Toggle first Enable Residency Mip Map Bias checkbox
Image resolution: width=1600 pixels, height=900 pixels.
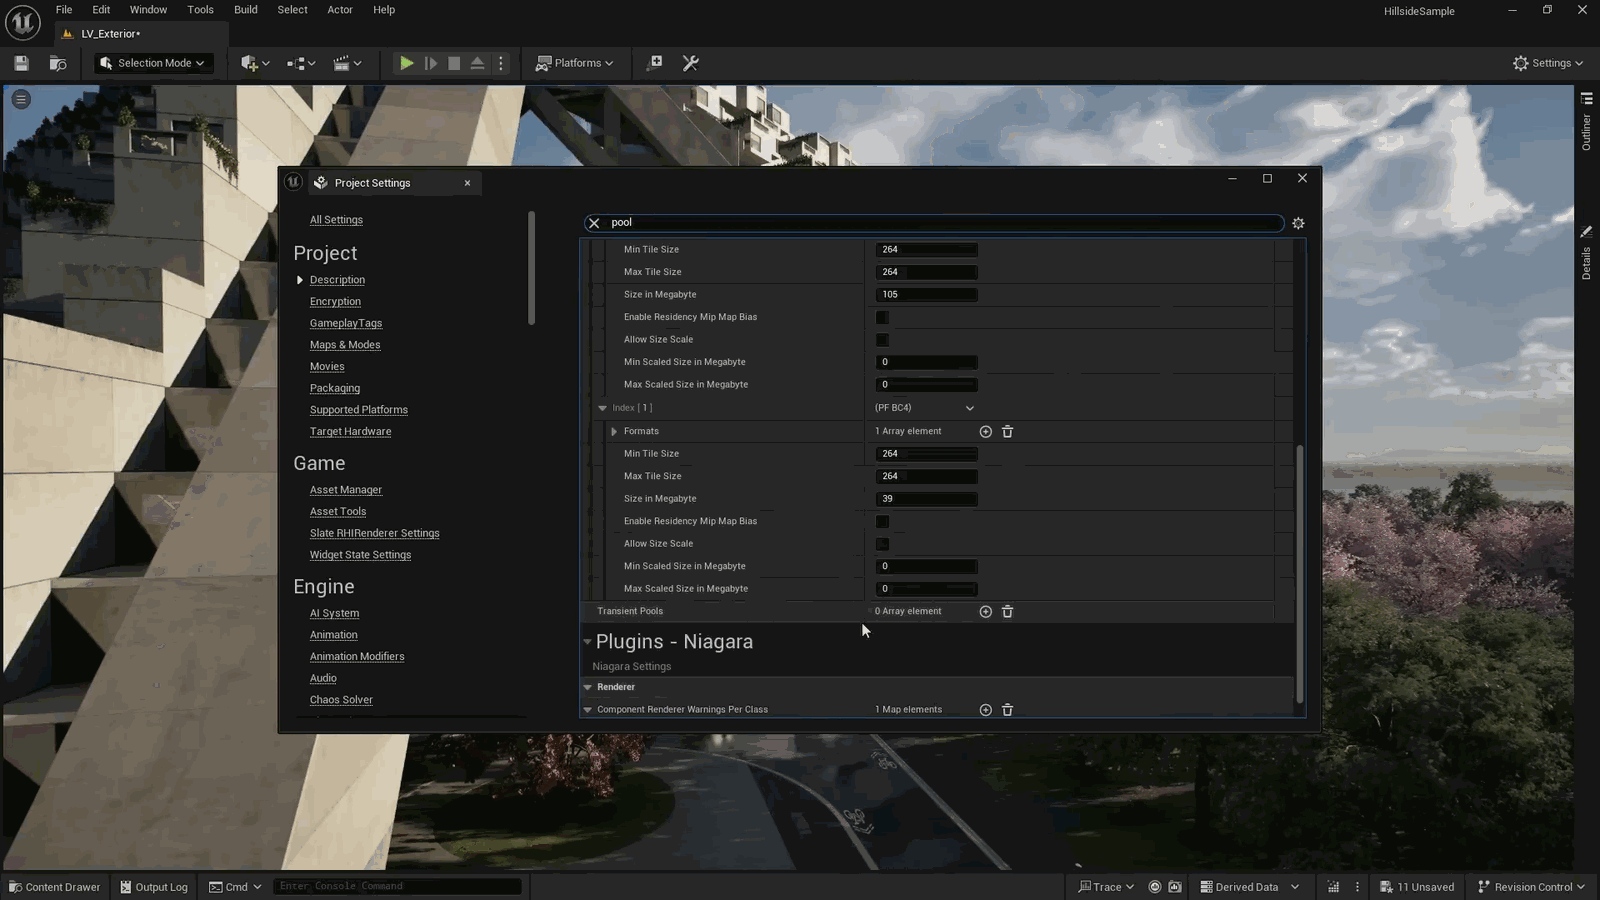(882, 317)
